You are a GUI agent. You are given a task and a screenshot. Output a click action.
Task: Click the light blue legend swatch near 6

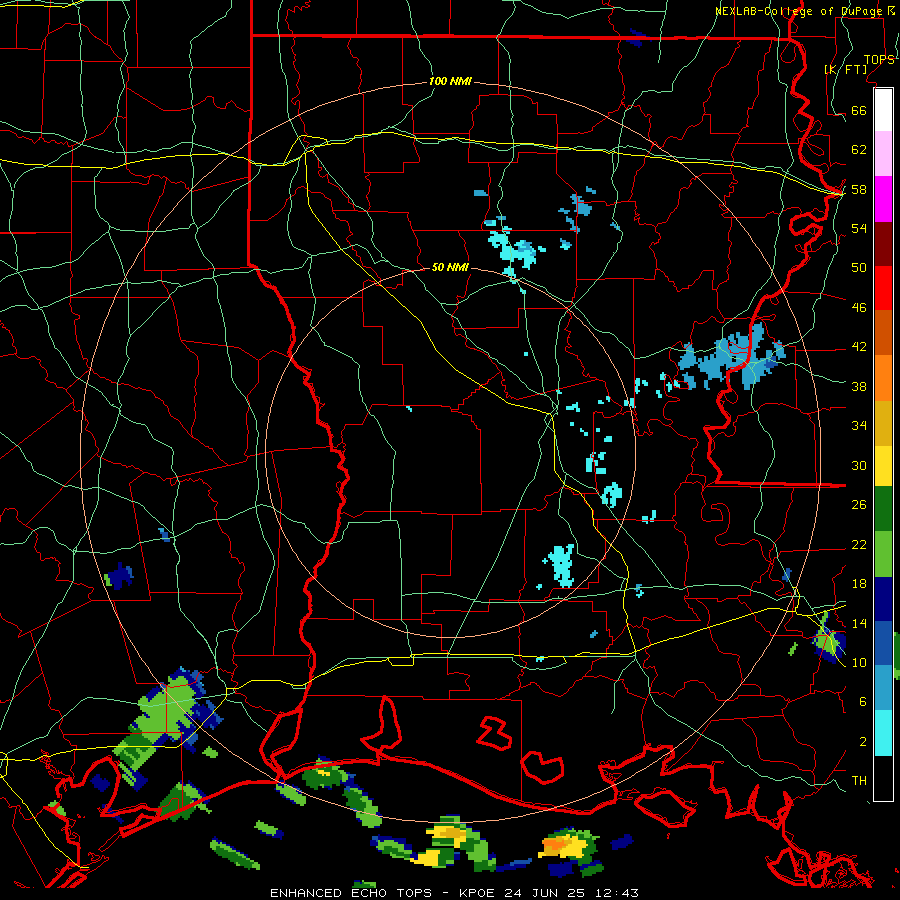[x=883, y=687]
